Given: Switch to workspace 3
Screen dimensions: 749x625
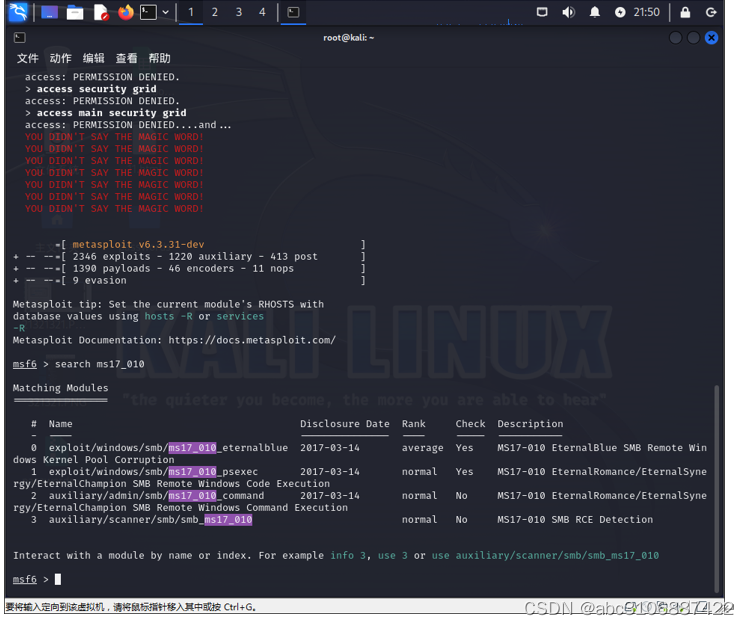Looking at the screenshot, I should pyautogui.click(x=239, y=12).
